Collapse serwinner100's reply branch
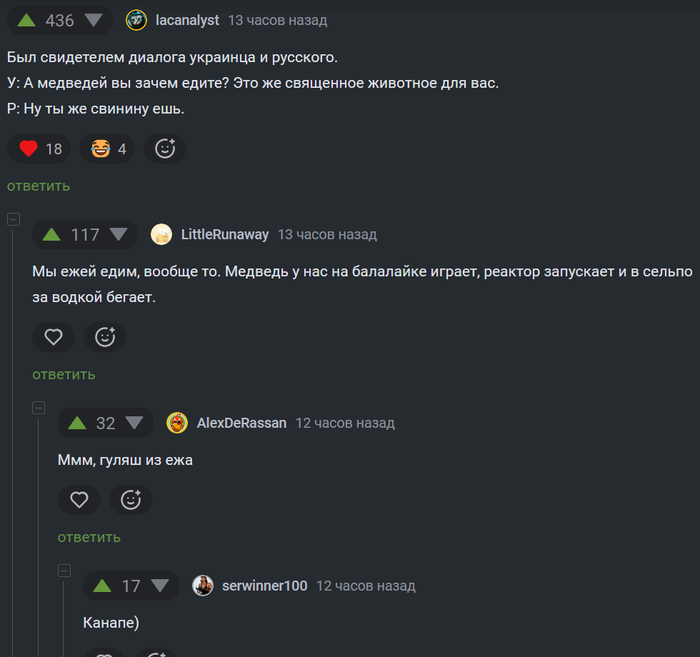The width and height of the screenshot is (700, 657). click(64, 570)
